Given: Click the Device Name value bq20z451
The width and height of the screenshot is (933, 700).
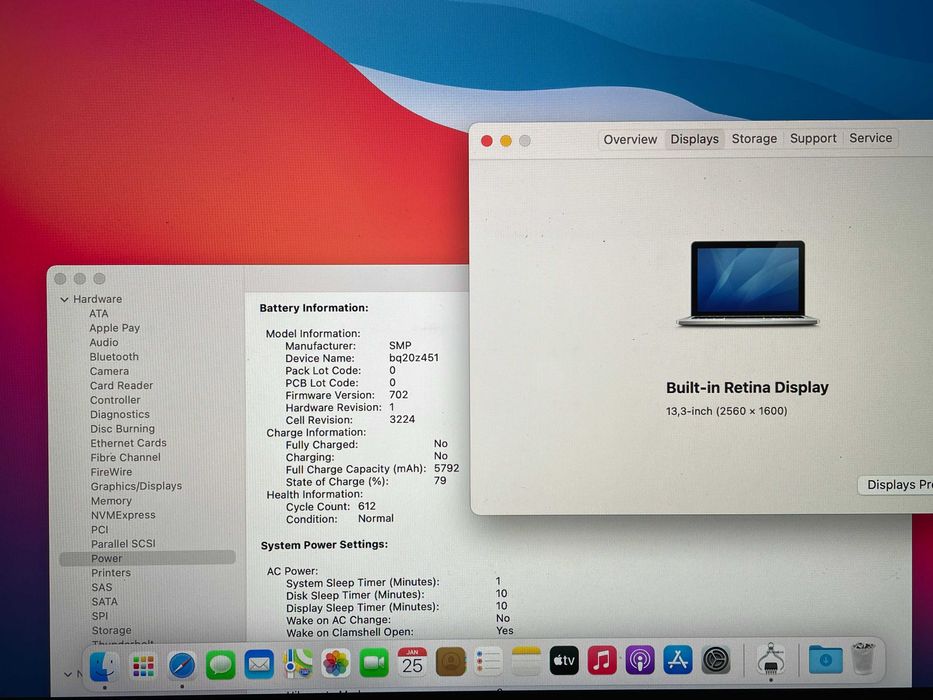Looking at the screenshot, I should [414, 358].
